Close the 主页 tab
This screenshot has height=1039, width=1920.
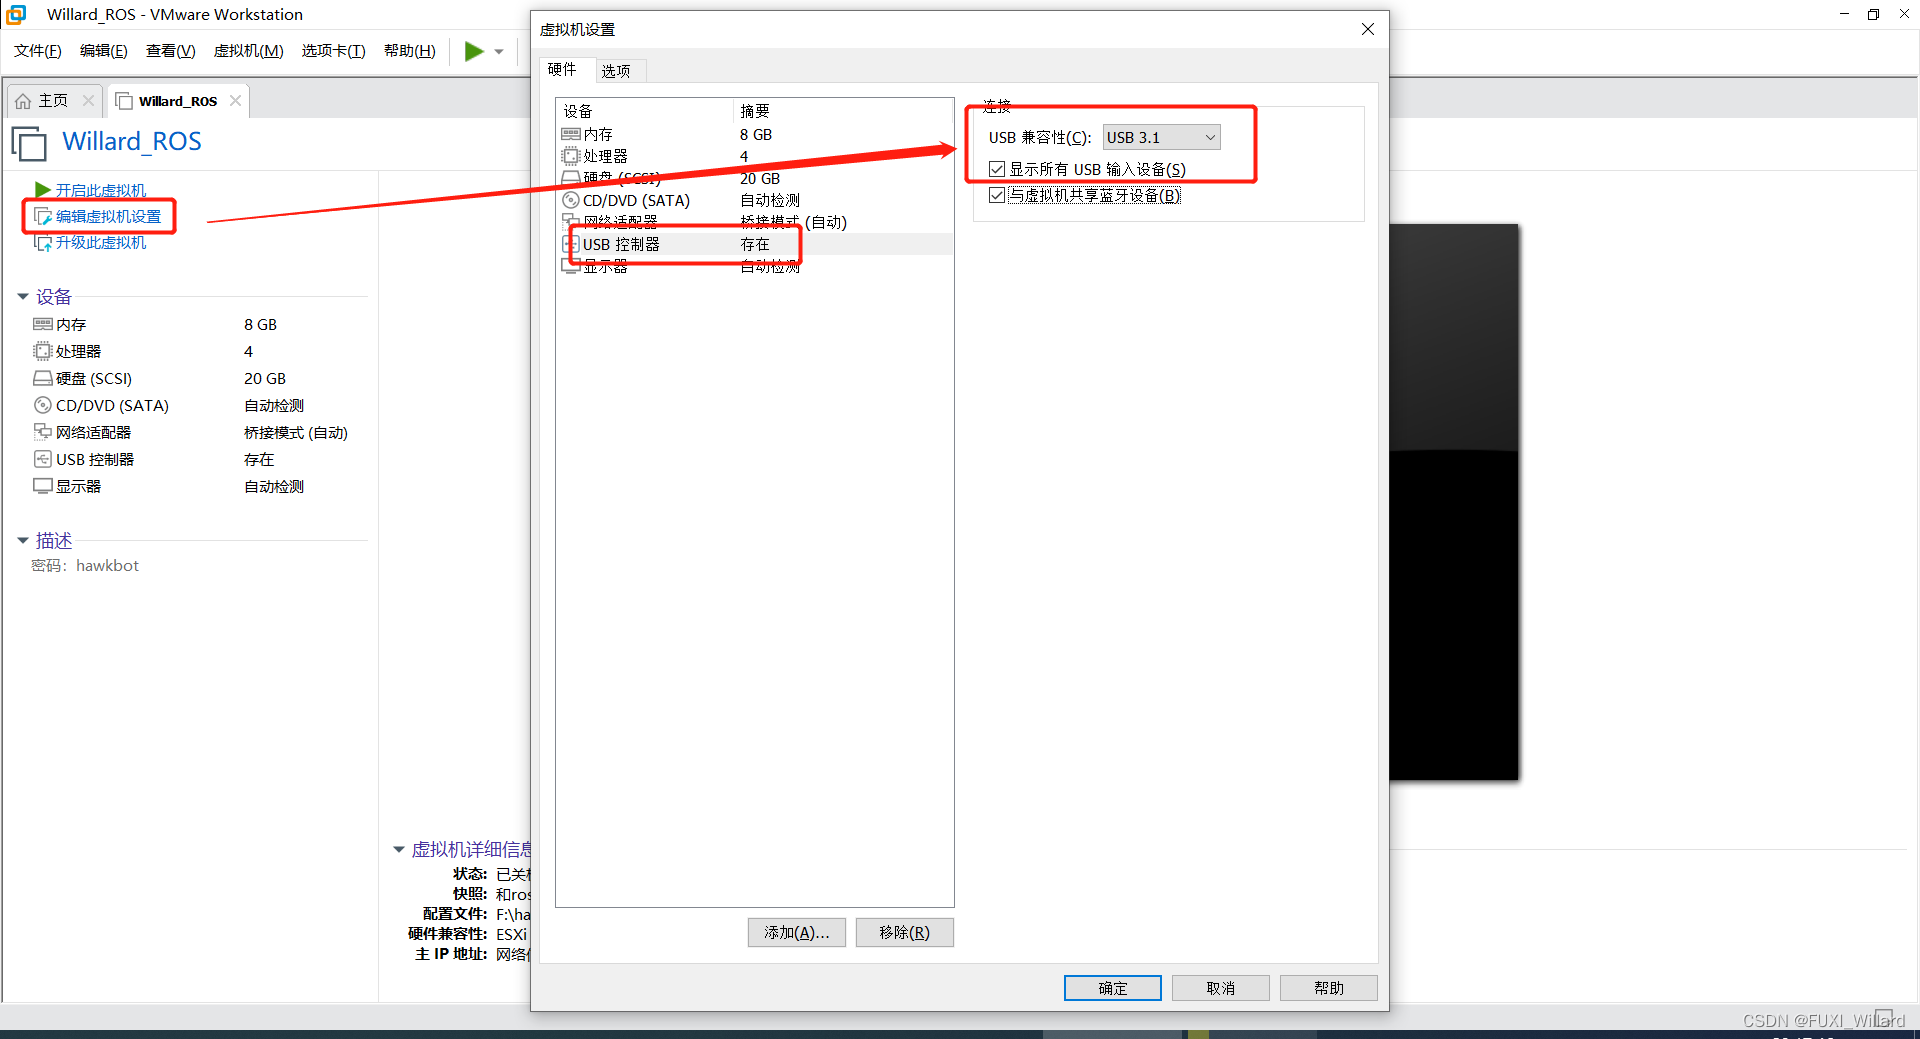click(x=88, y=101)
